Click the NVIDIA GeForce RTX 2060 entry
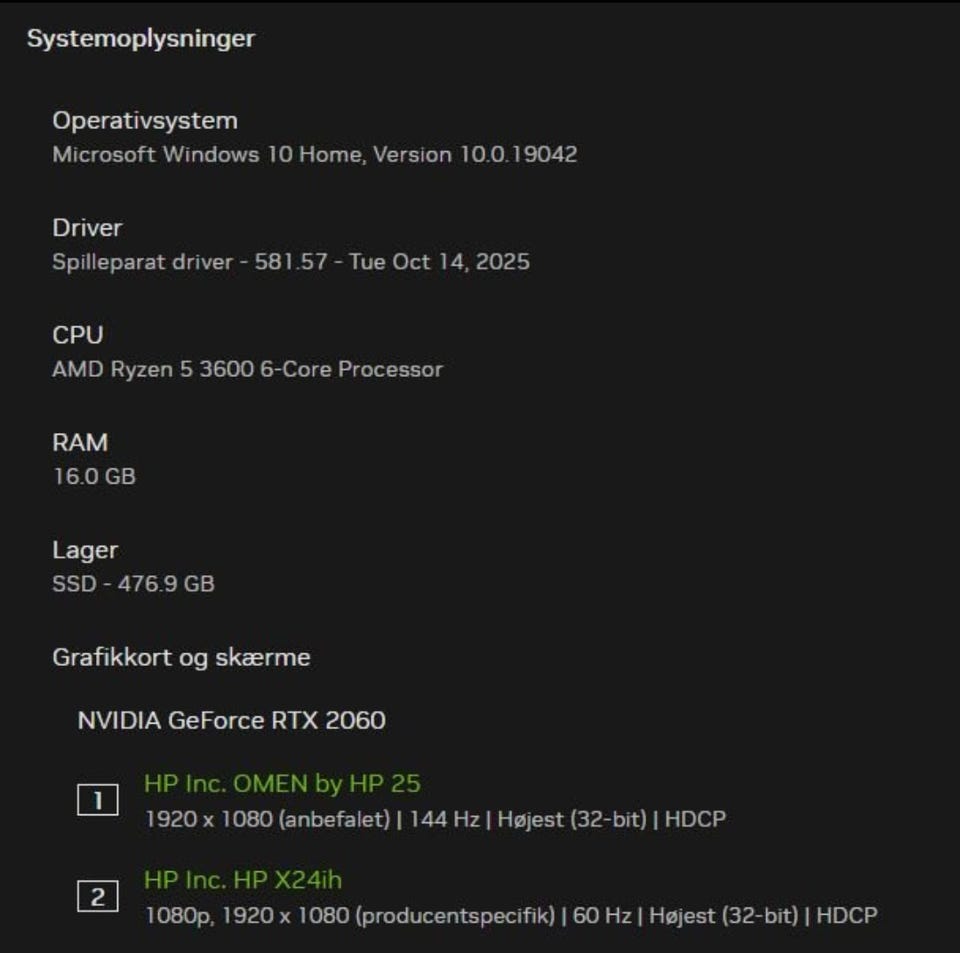The image size is (960, 953). (x=231, y=720)
